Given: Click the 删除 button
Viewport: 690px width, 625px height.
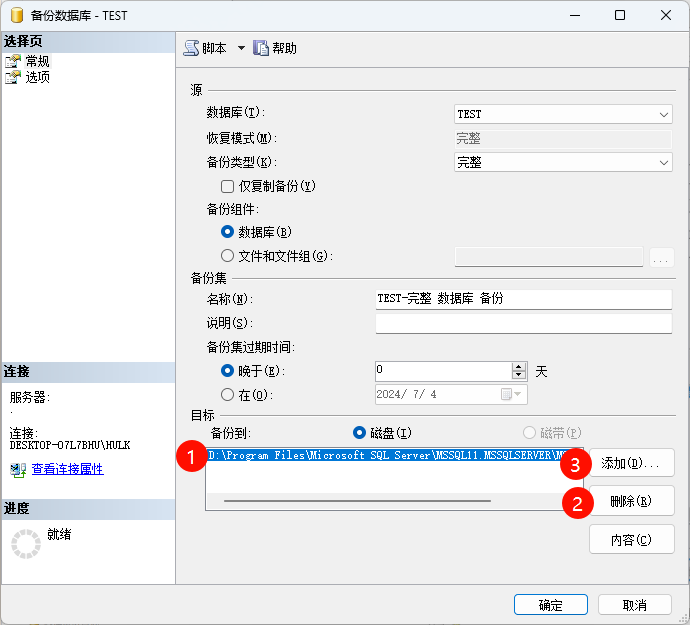Looking at the screenshot, I should (x=631, y=501).
